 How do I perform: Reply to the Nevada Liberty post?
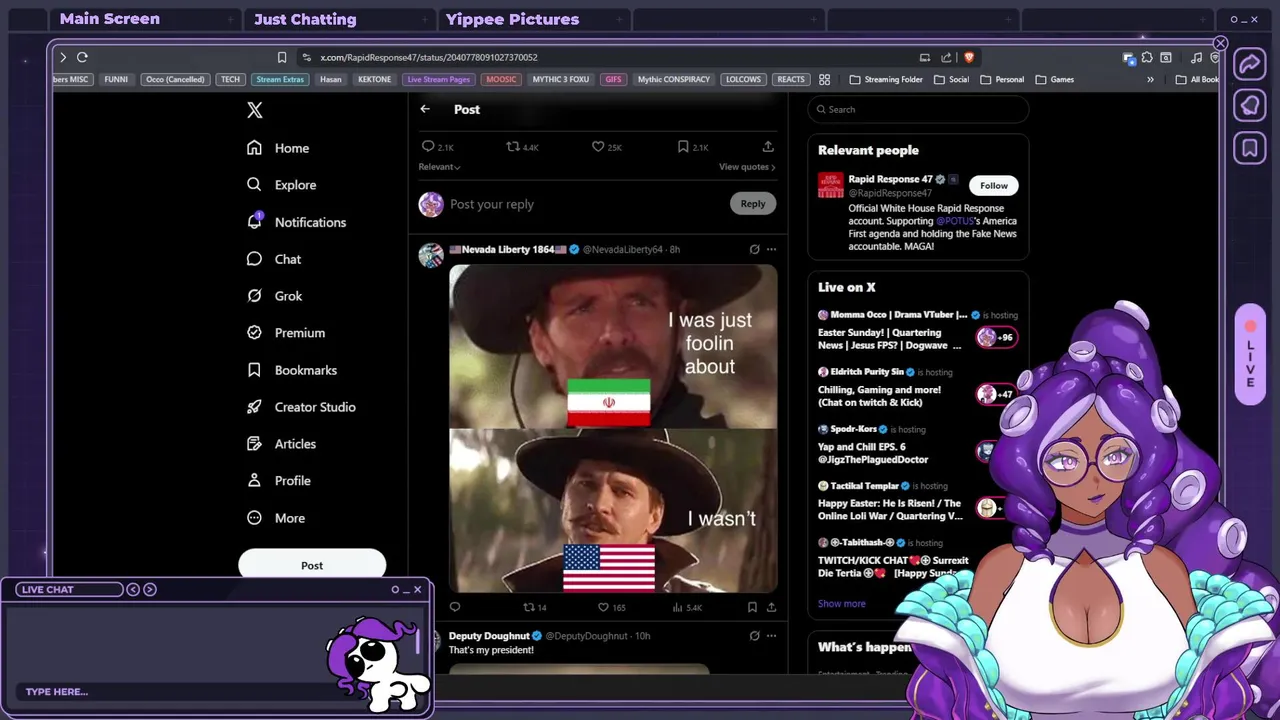[x=455, y=607]
